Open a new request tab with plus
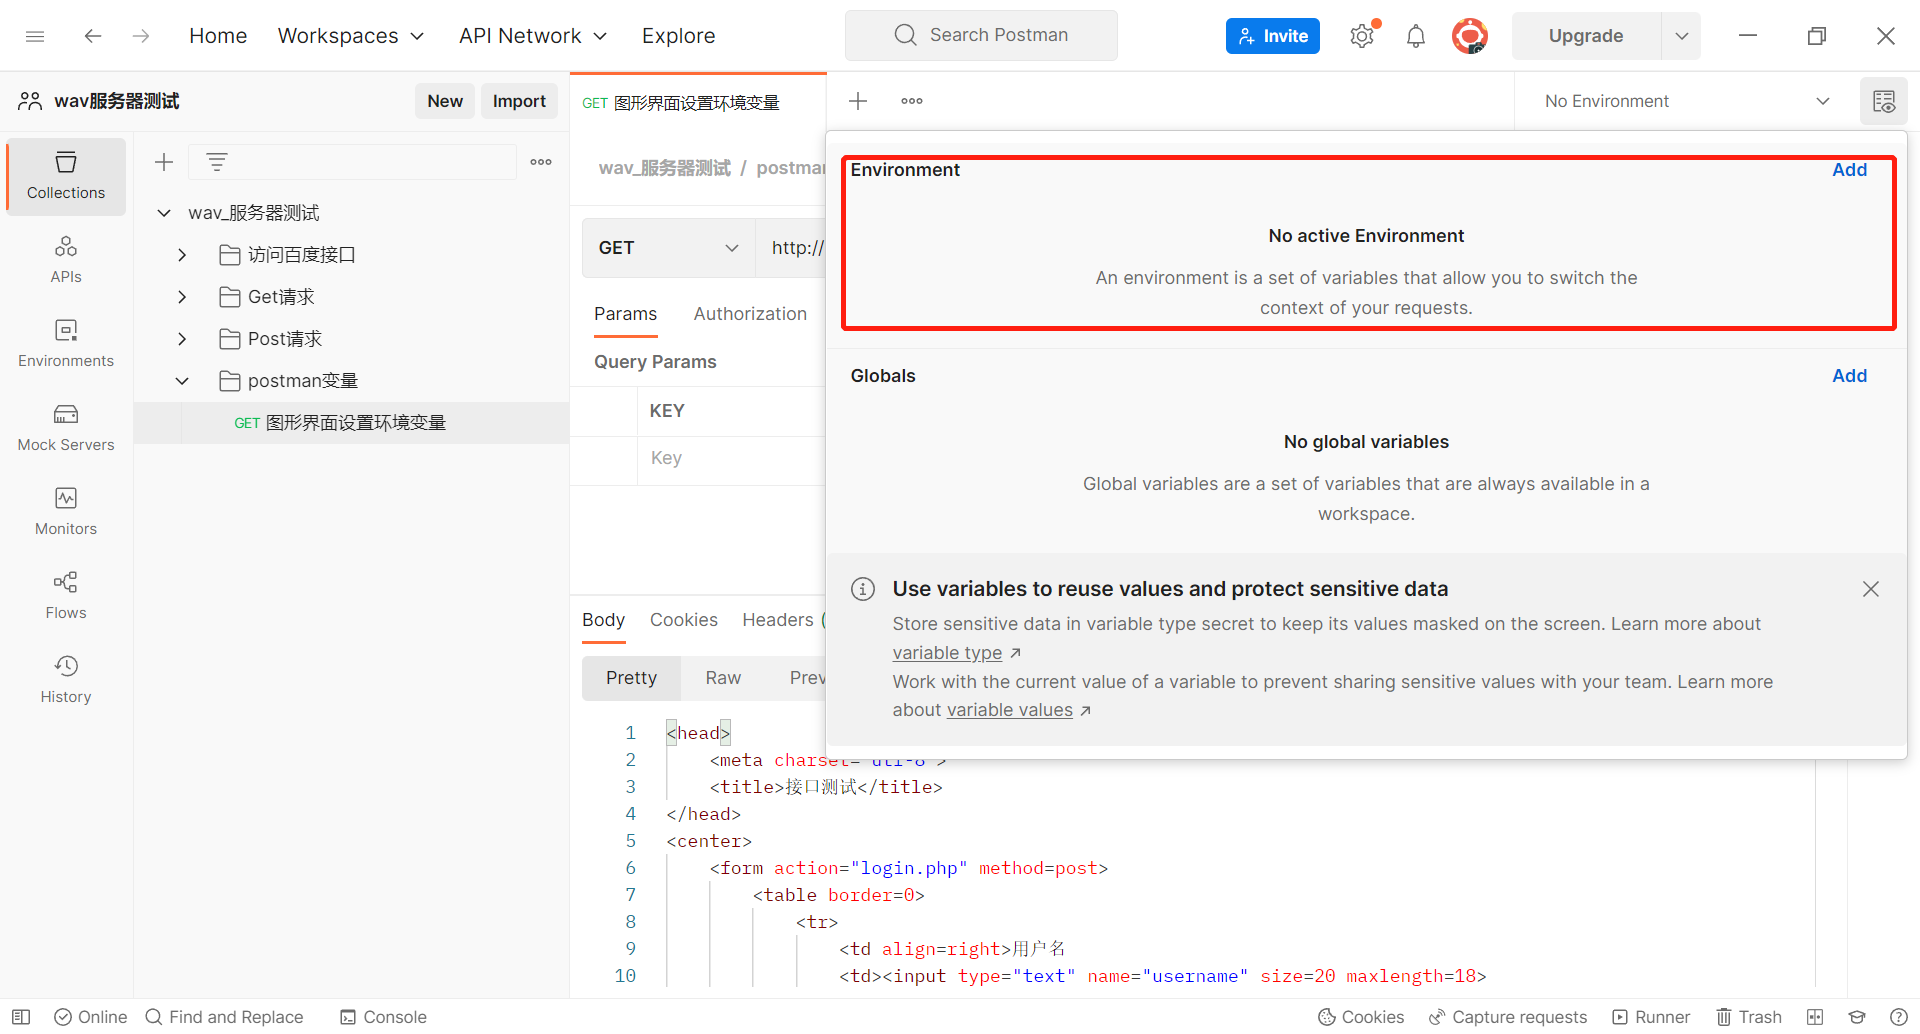Screen dimensions: 1920x1034 tap(858, 101)
